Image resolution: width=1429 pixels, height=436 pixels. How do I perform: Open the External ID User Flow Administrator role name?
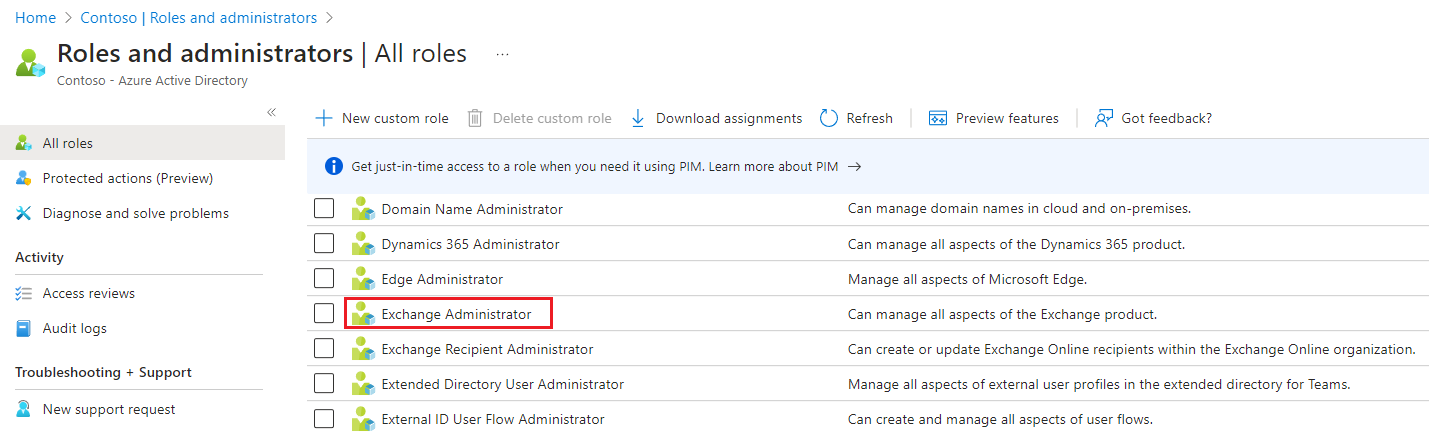coord(493,419)
